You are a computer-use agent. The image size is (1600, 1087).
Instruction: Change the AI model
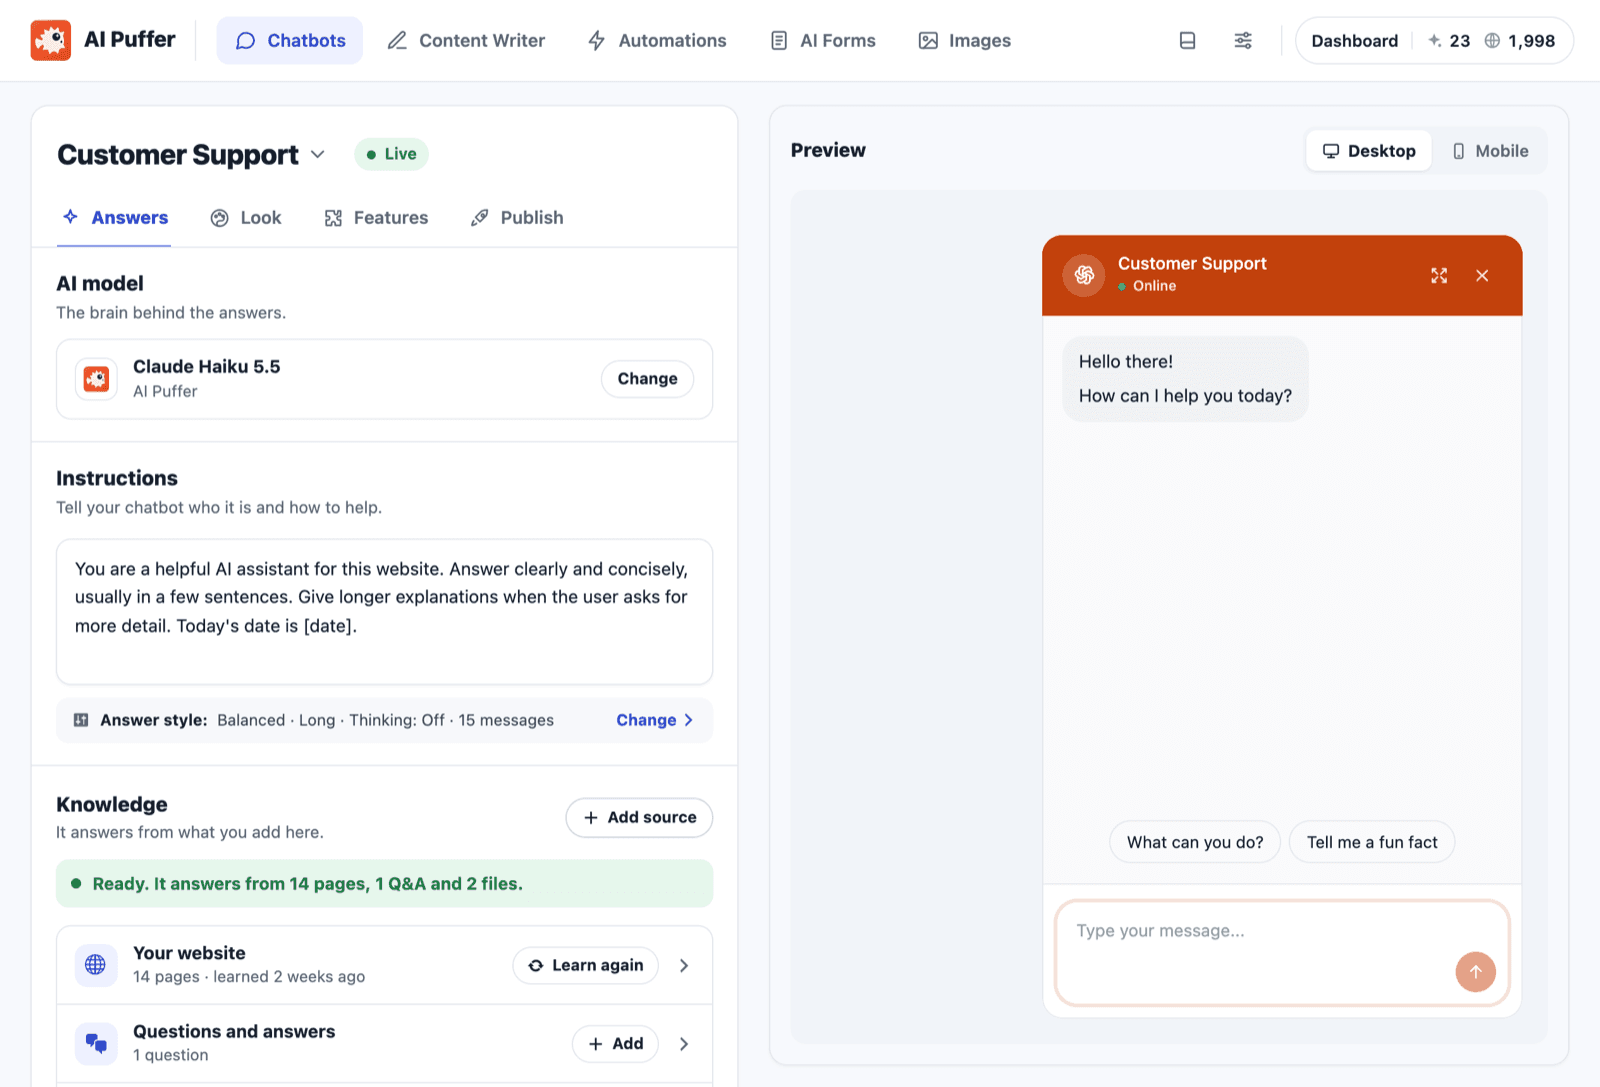647,379
